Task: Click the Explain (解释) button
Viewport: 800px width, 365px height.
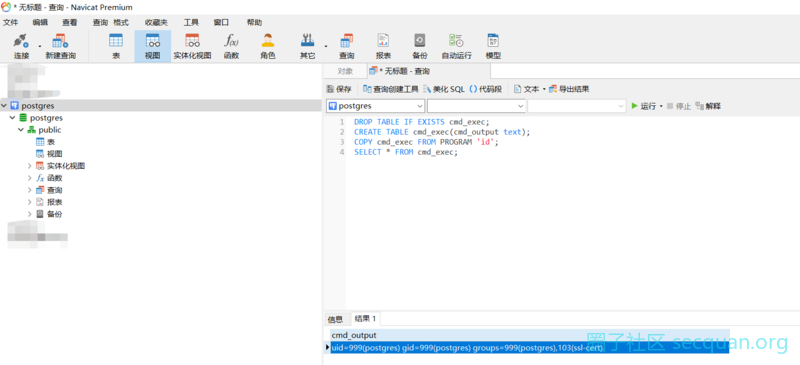Action: pyautogui.click(x=708, y=106)
